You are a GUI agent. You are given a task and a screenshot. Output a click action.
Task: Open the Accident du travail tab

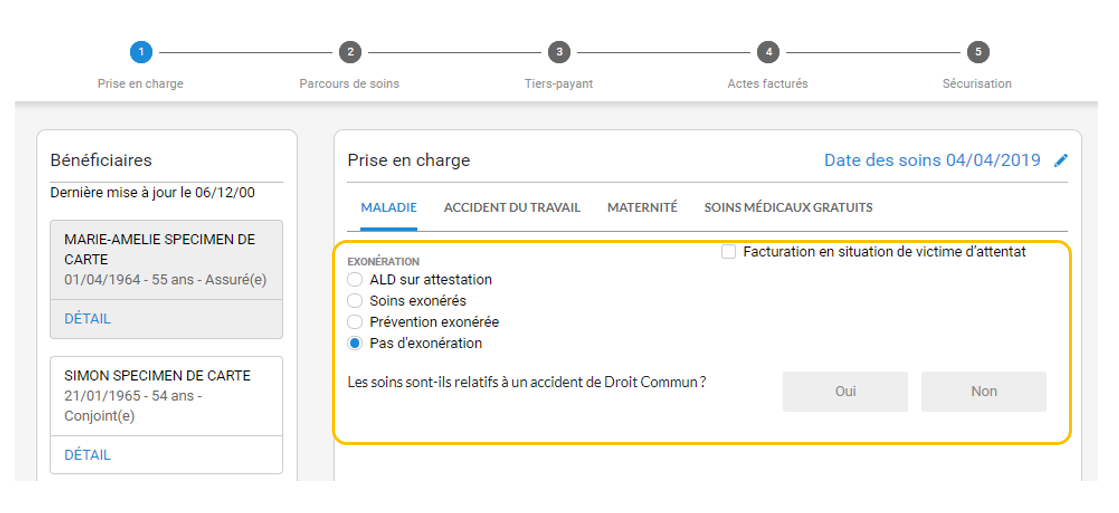[x=512, y=208]
